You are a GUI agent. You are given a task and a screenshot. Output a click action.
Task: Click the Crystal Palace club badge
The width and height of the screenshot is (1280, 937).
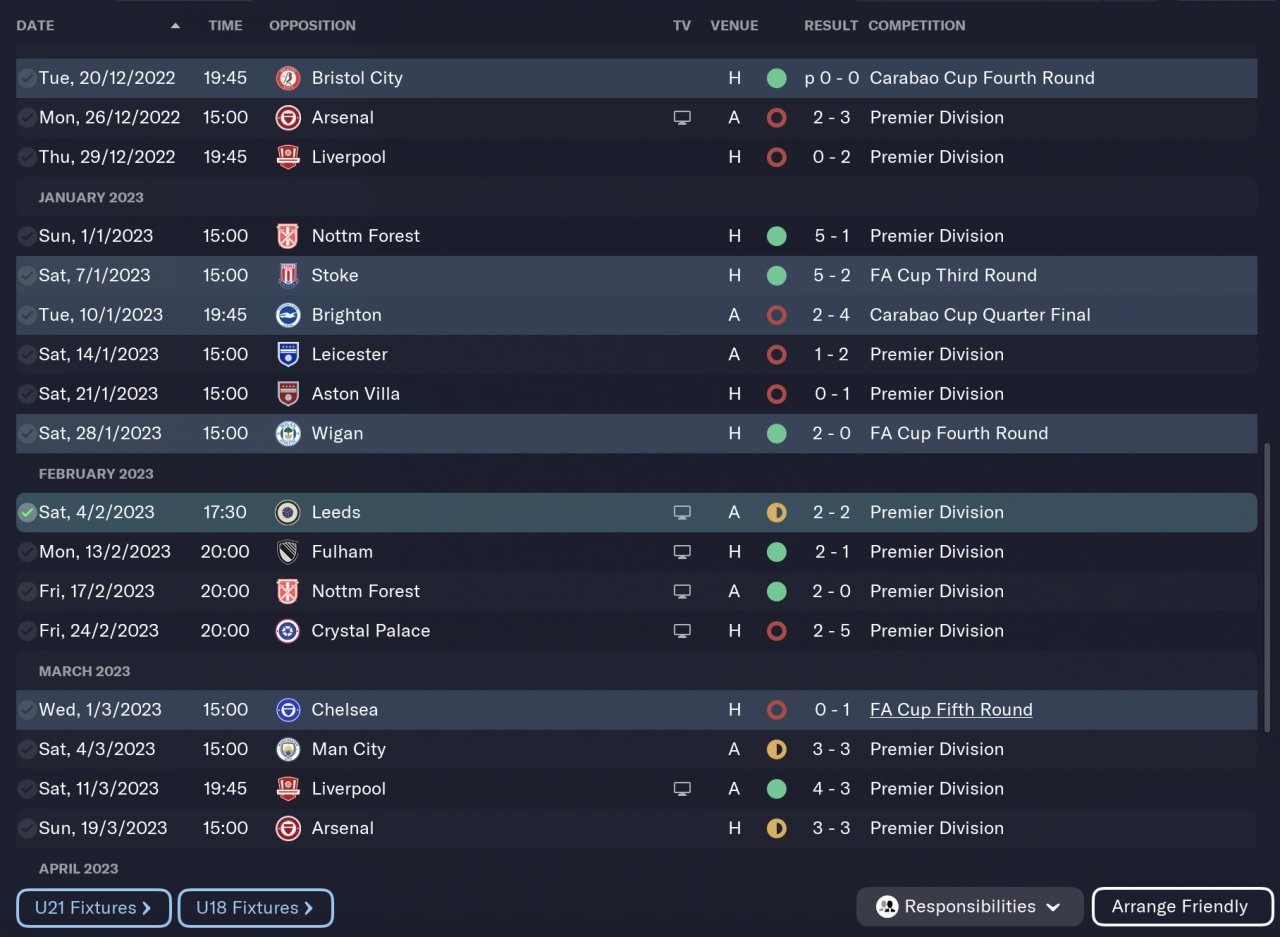point(288,631)
